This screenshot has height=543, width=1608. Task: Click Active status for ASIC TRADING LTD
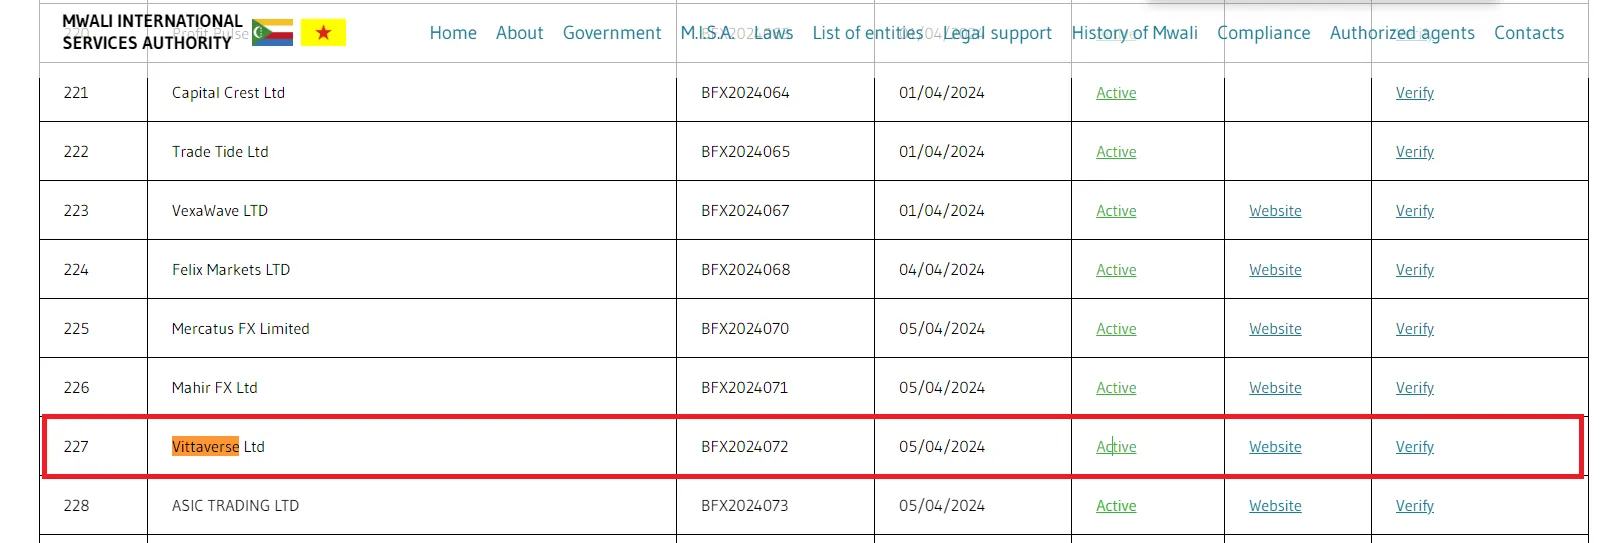1116,506
